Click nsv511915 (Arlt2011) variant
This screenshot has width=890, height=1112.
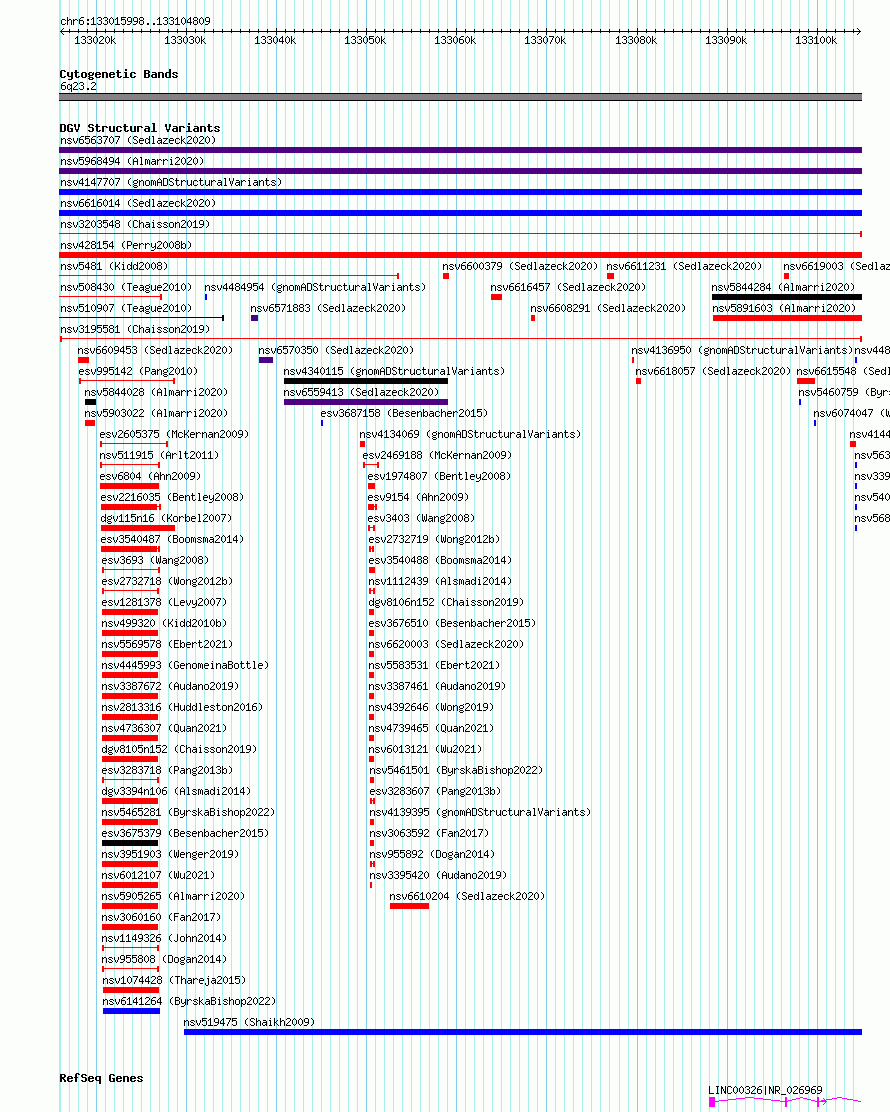[x=159, y=456]
